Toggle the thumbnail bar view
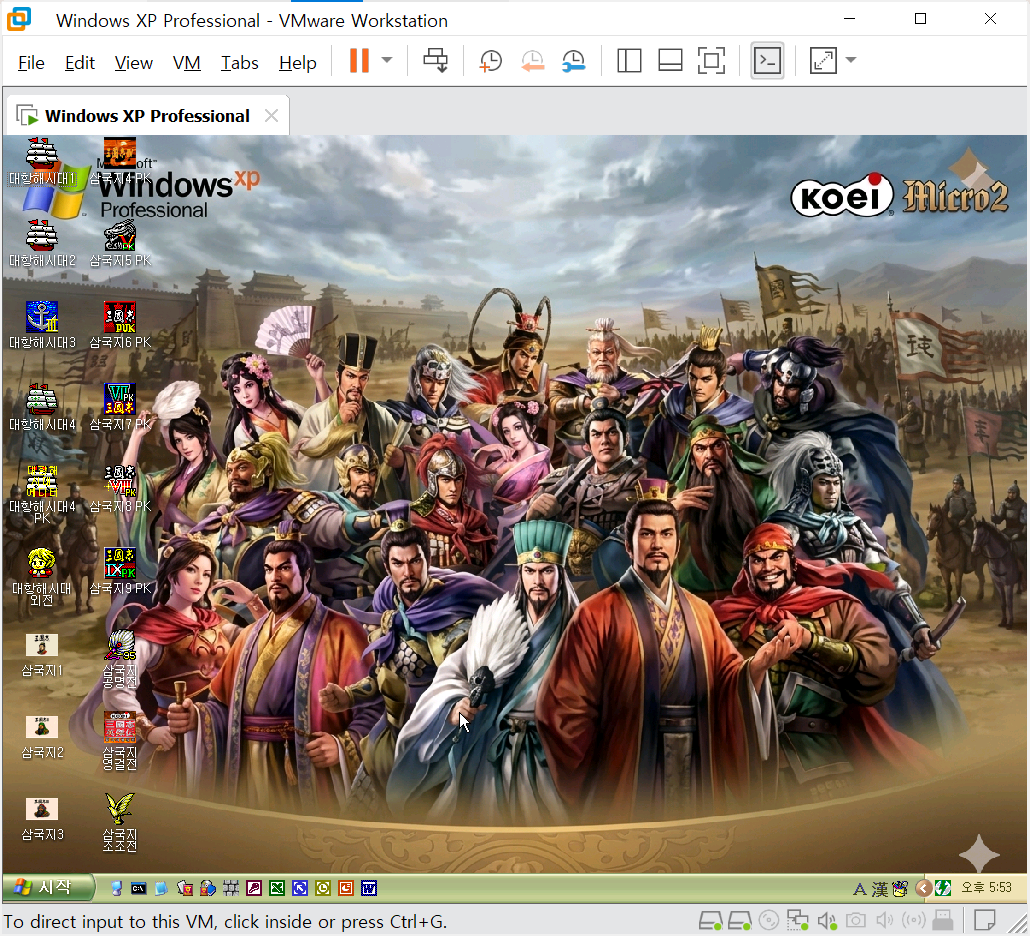 670,60
